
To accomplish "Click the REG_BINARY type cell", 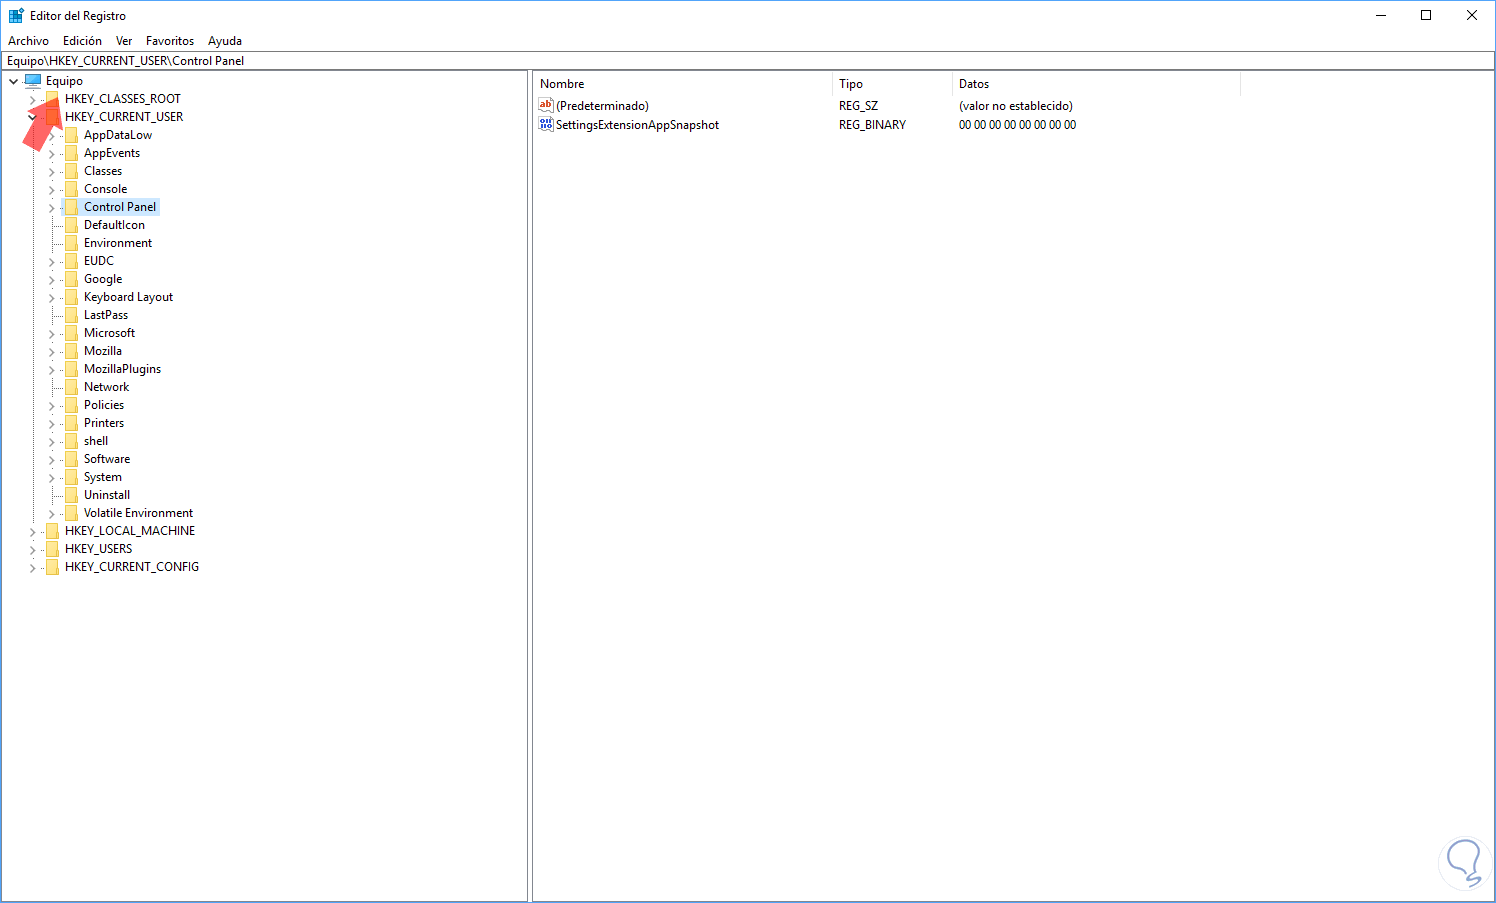I will [x=872, y=125].
